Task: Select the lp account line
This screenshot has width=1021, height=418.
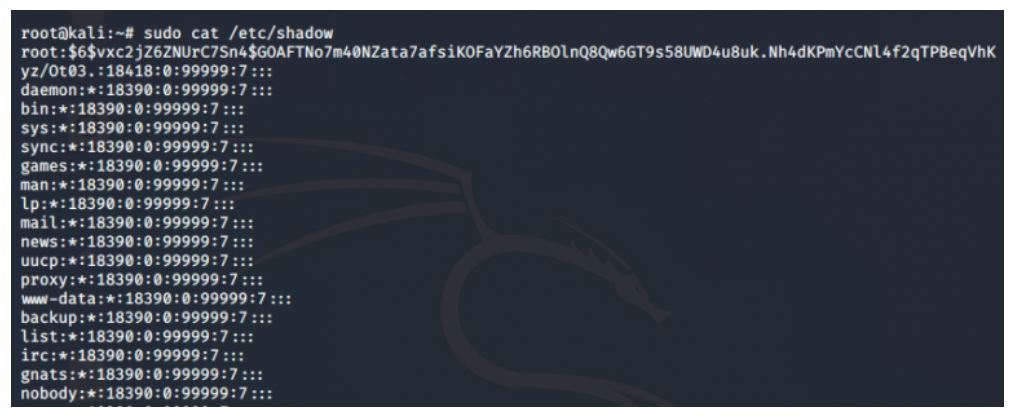Action: click(x=128, y=204)
